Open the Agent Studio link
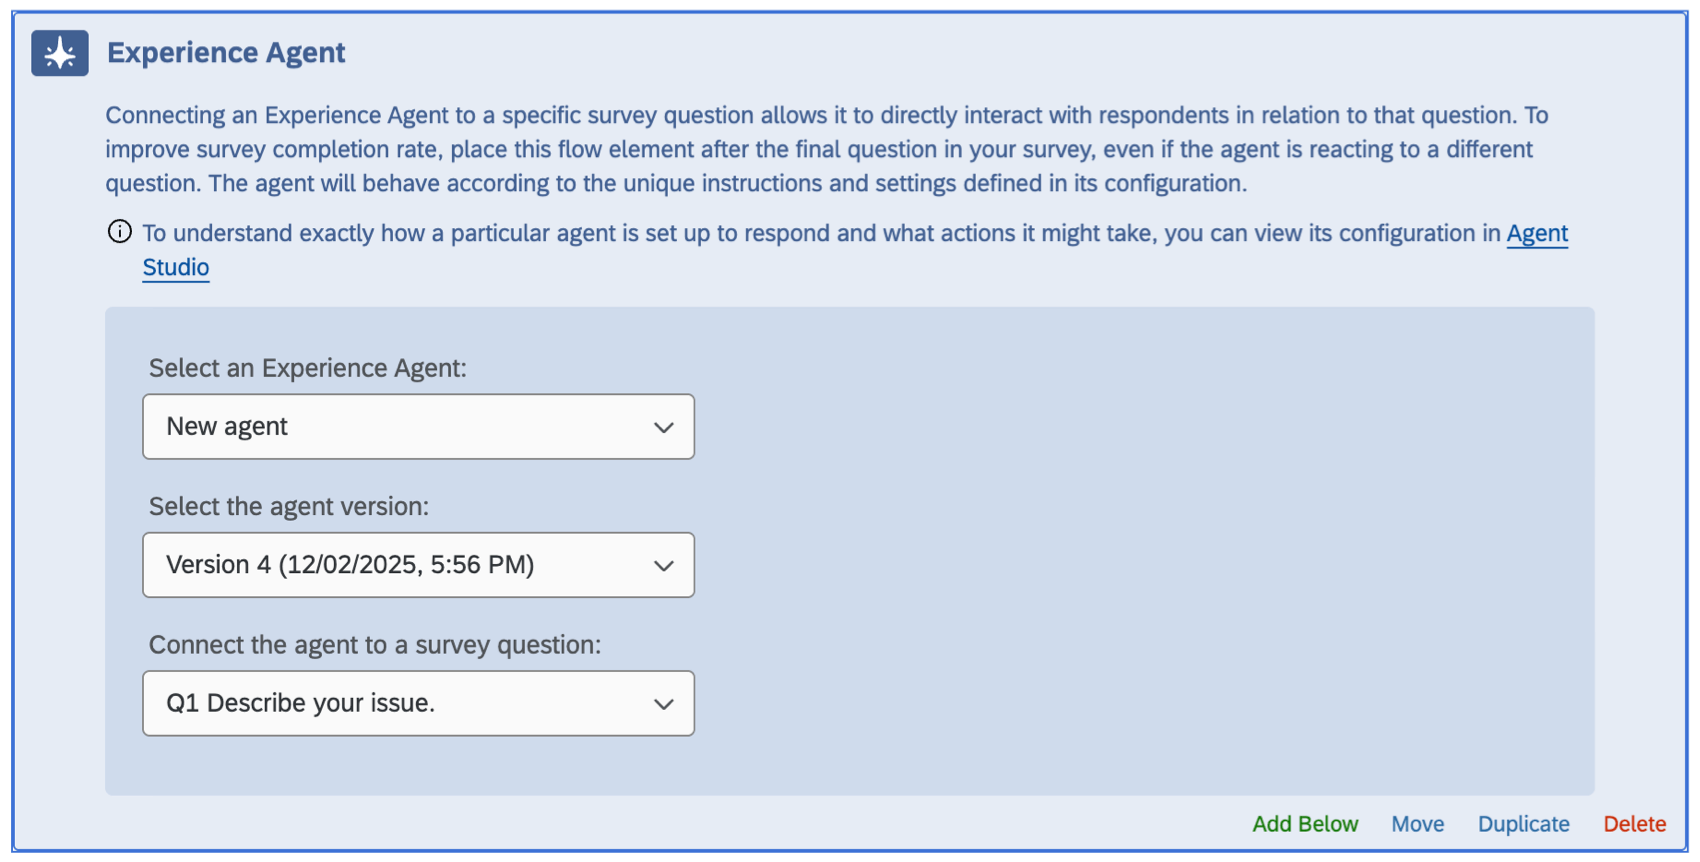The image size is (1700, 862). 1537,233
